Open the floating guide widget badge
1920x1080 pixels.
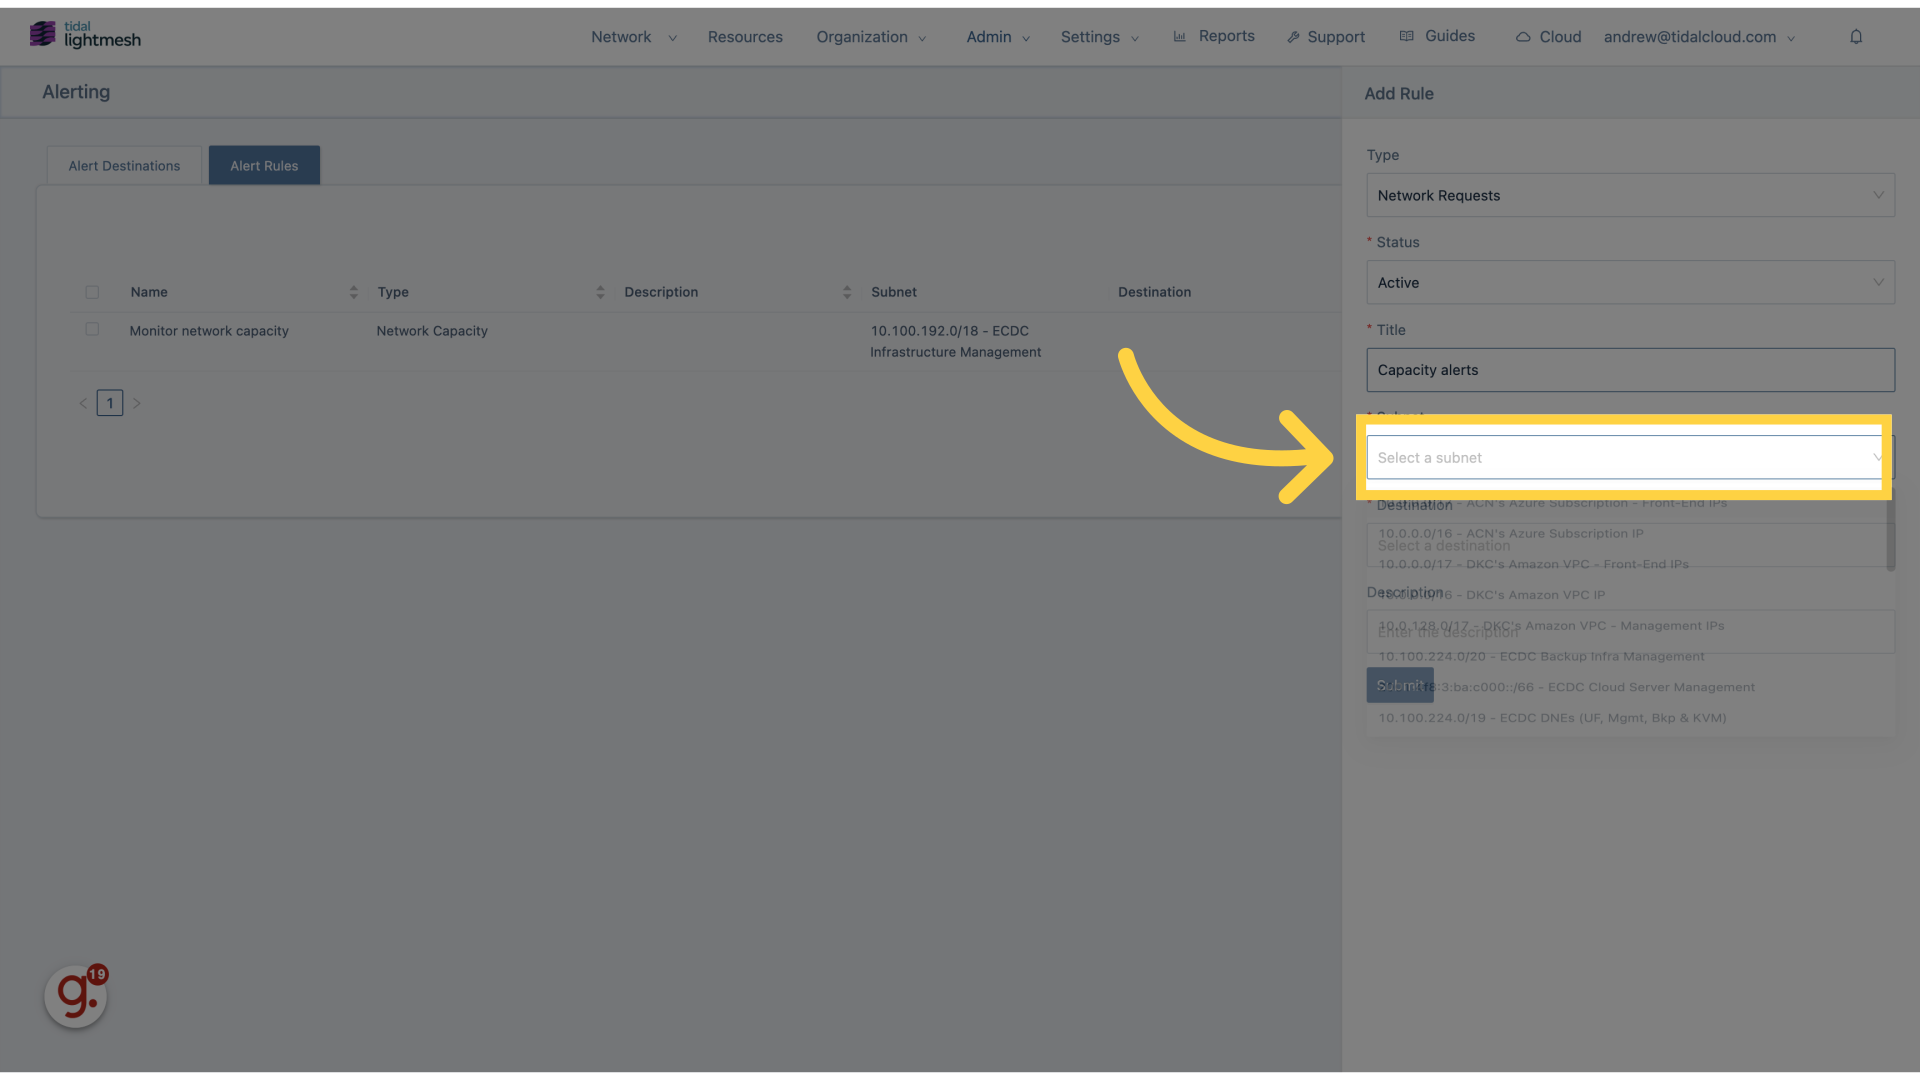click(77, 996)
